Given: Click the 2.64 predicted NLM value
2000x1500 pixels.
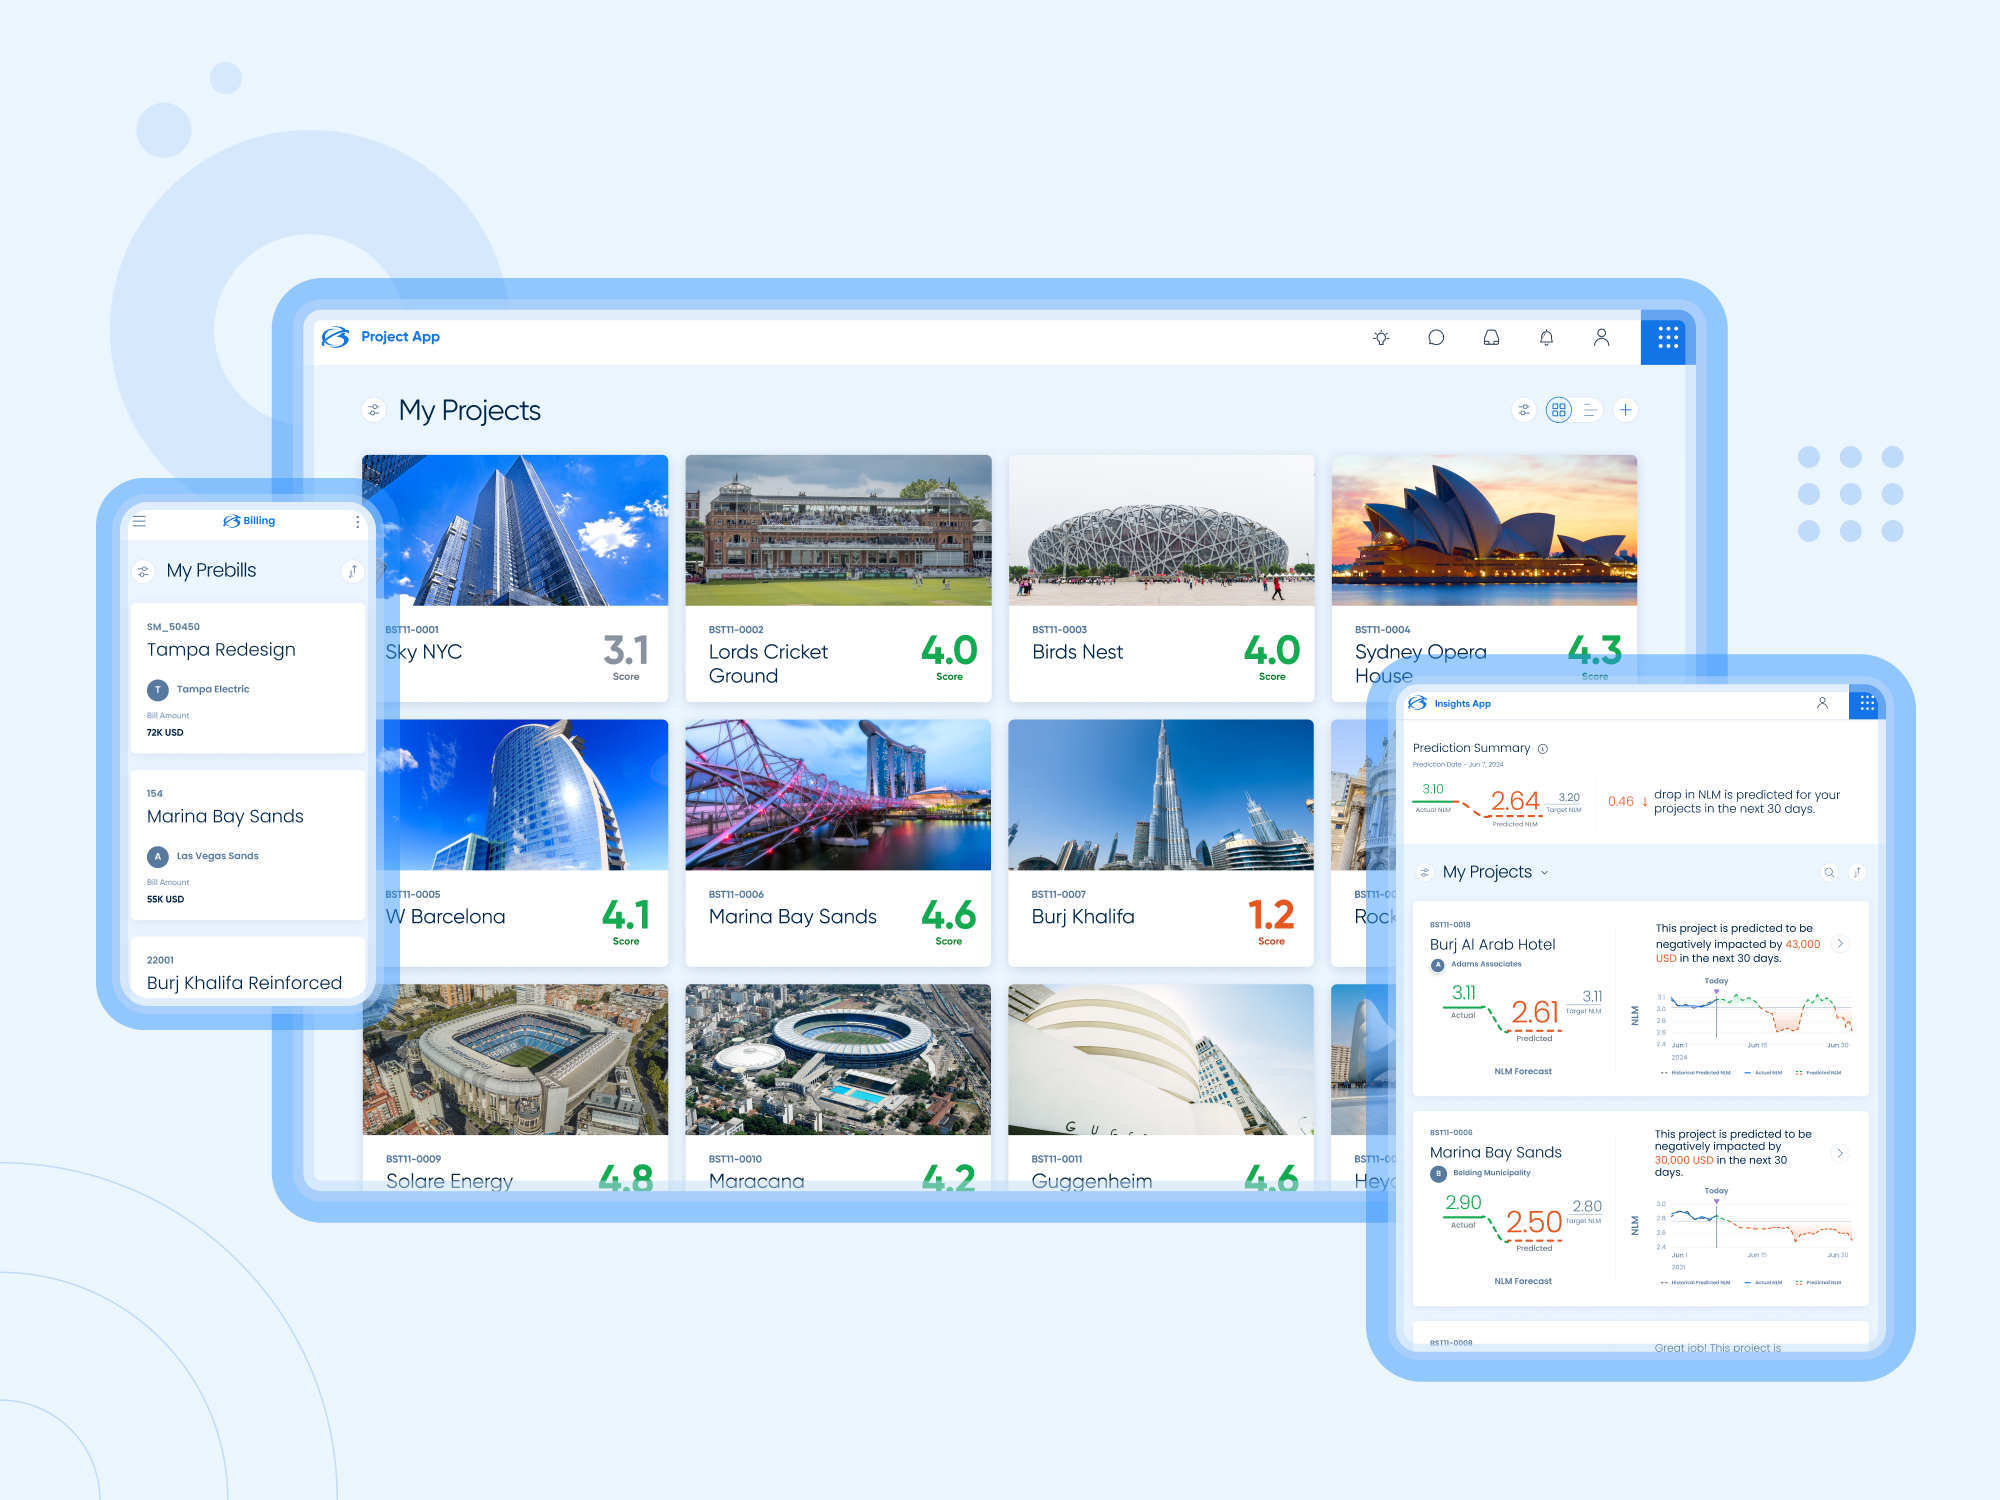Looking at the screenshot, I should [1515, 801].
